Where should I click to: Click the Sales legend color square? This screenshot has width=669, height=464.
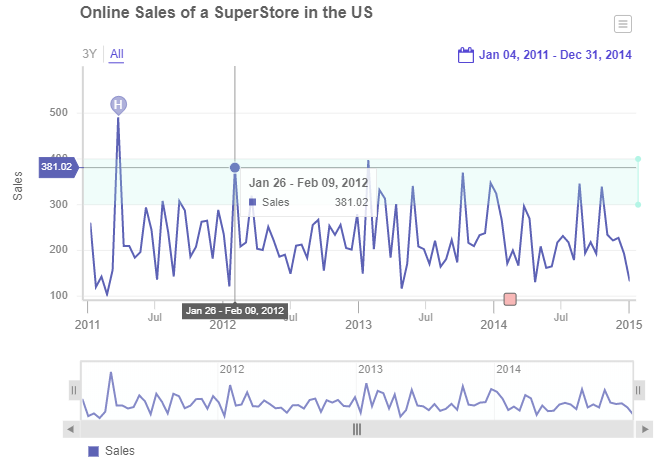[94, 451]
